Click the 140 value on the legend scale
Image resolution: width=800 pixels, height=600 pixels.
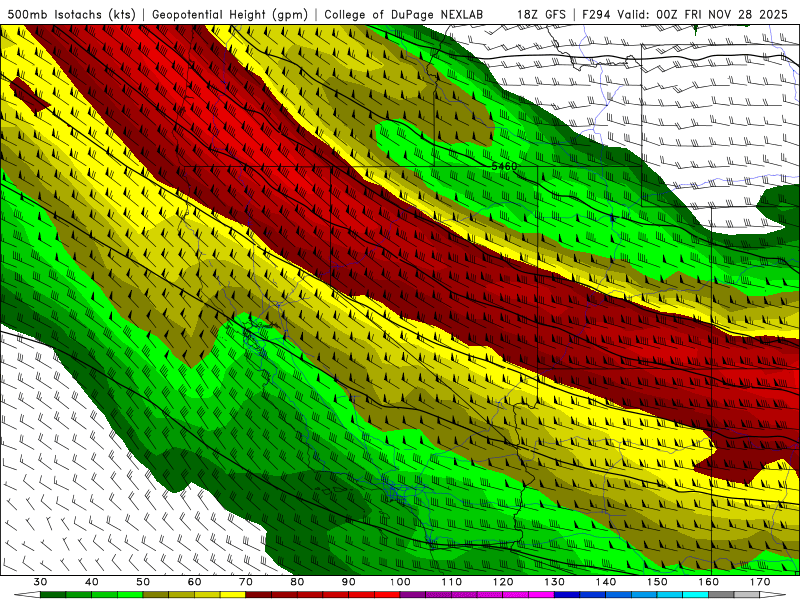coord(606,582)
